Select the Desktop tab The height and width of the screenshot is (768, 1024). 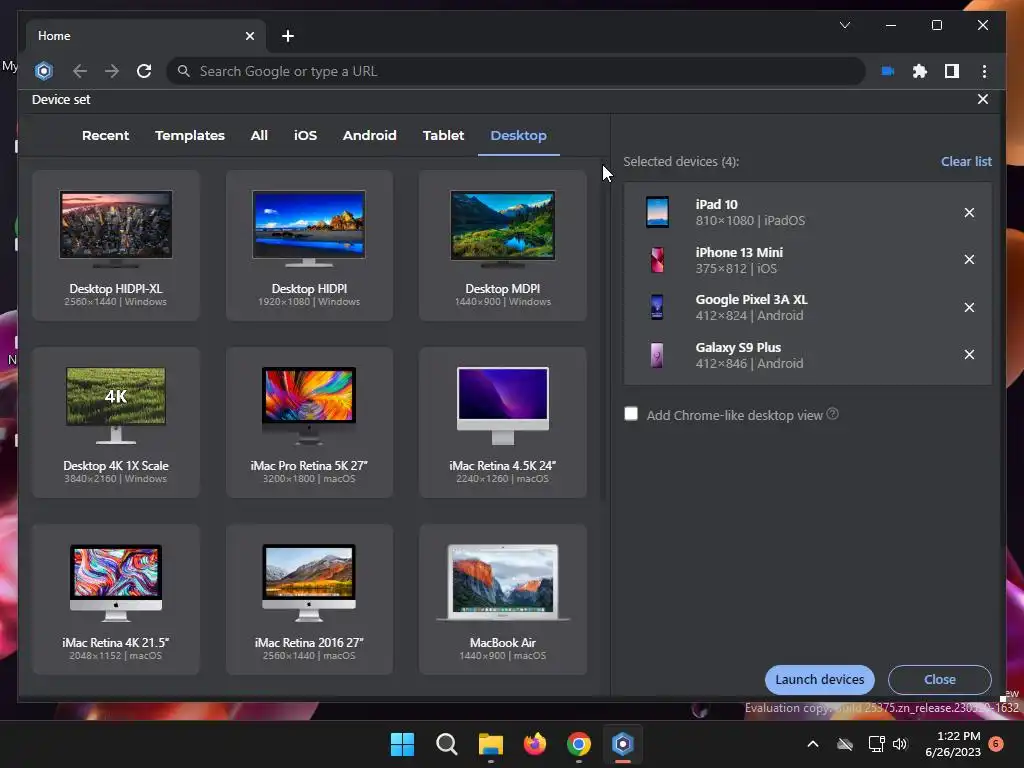519,135
